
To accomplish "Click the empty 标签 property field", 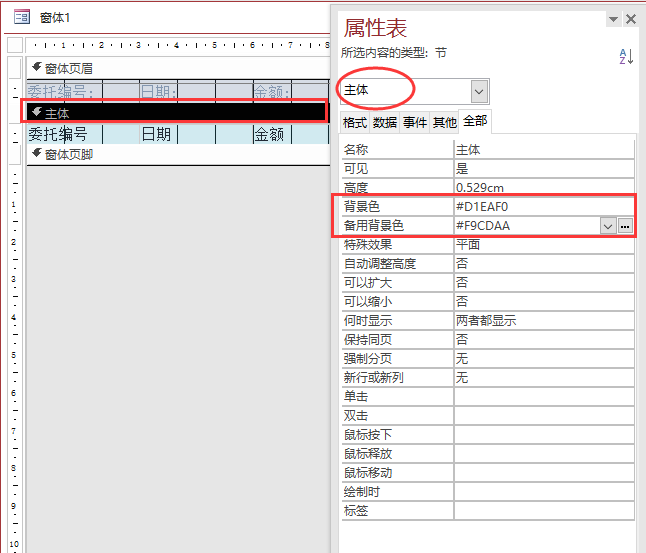I will (x=543, y=510).
